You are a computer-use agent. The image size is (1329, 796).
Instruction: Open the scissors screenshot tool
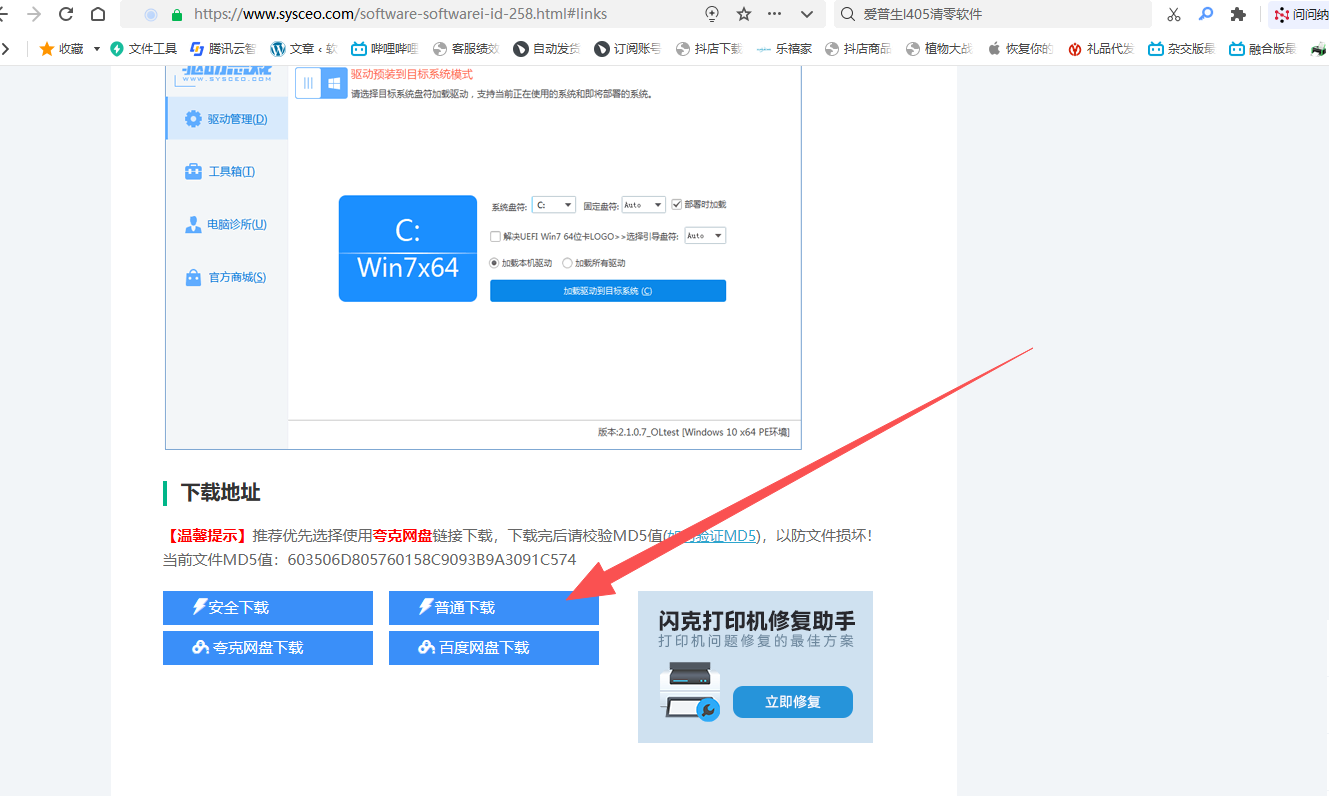coord(1174,14)
